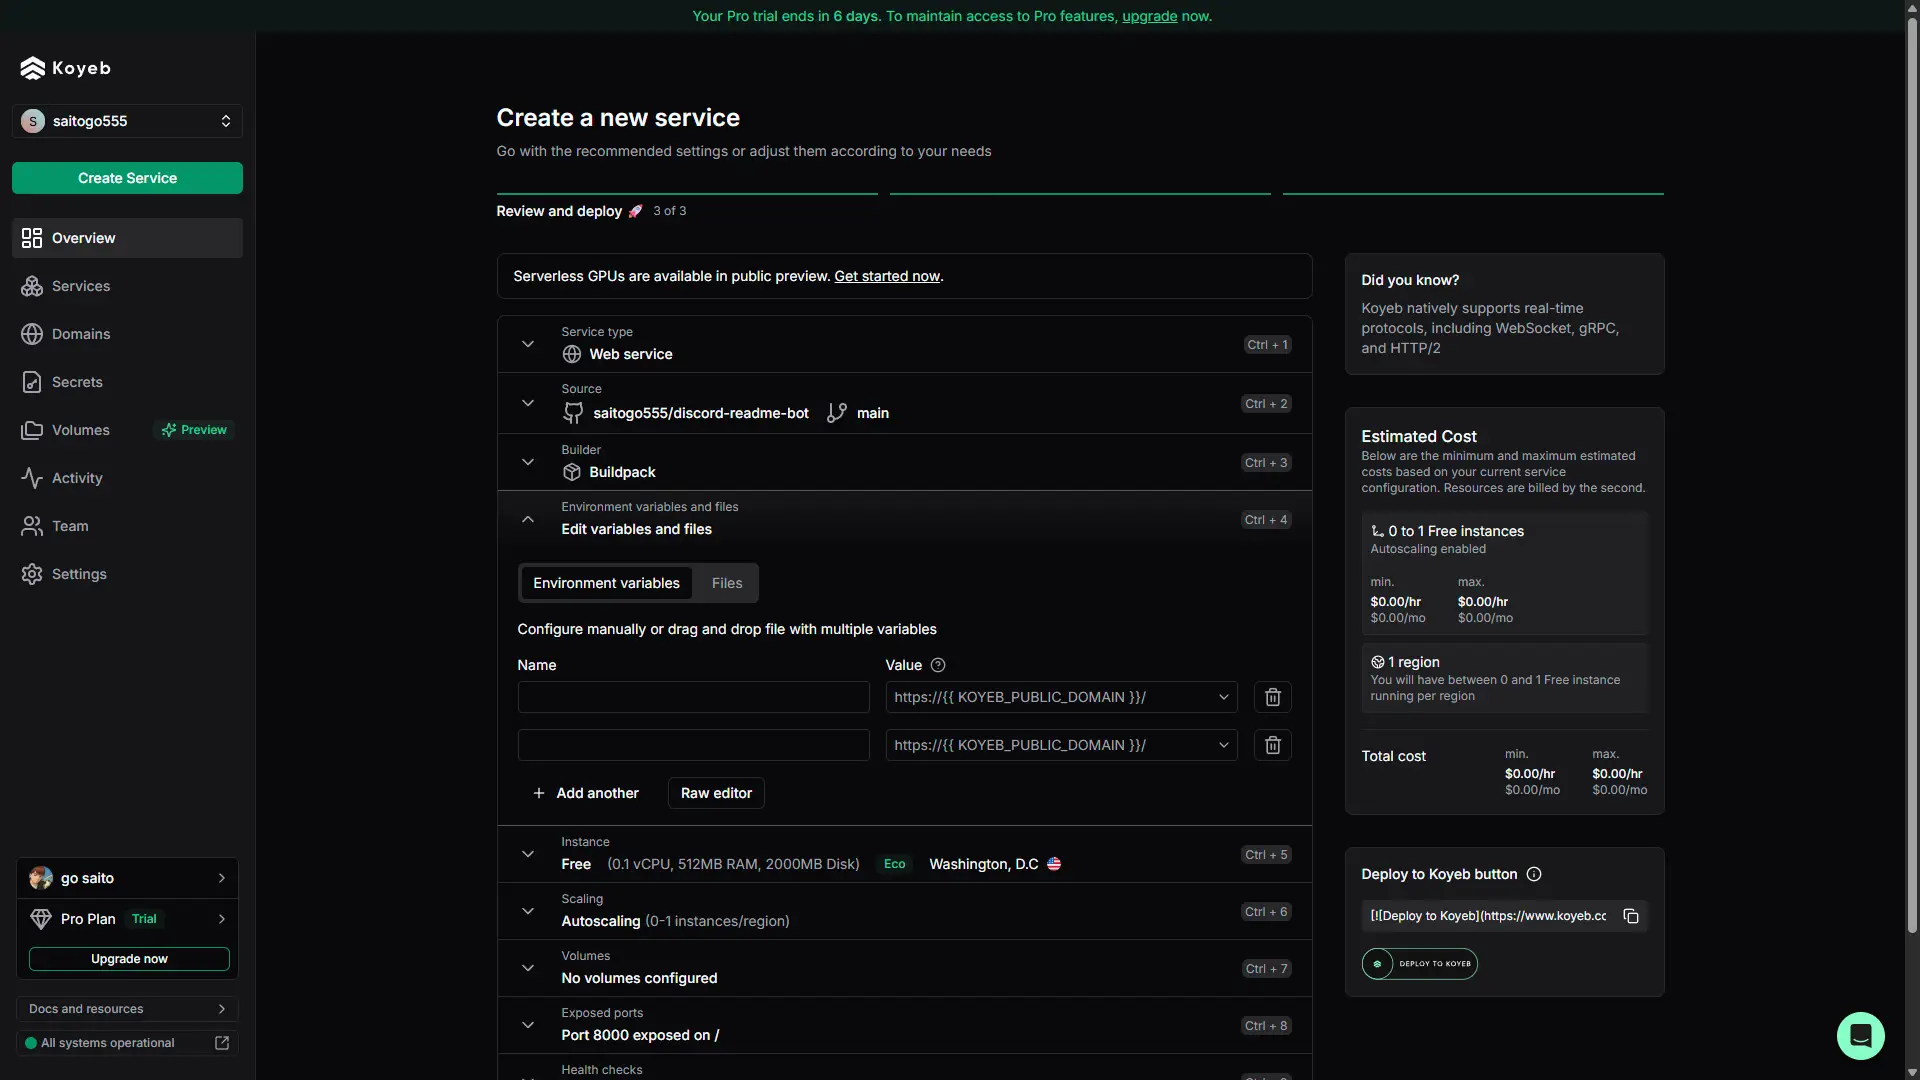Click Add another variable
This screenshot has height=1080, width=1920.
click(x=585, y=793)
